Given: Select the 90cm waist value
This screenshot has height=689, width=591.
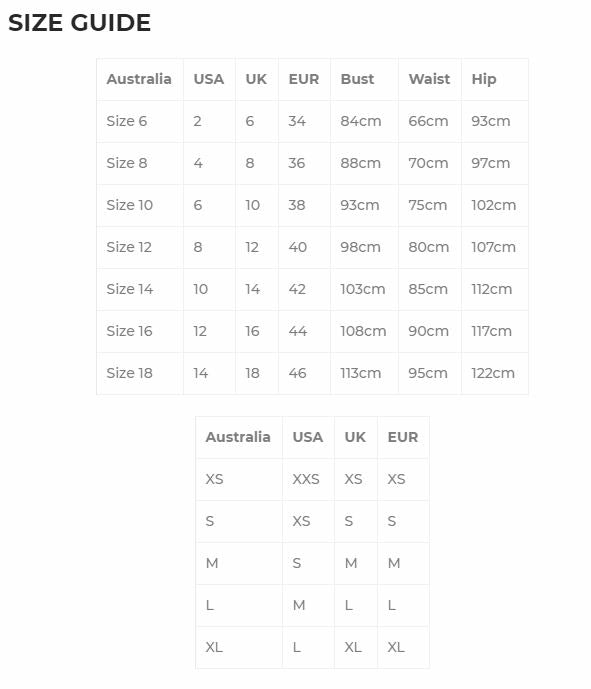Looking at the screenshot, I should 428,331.
